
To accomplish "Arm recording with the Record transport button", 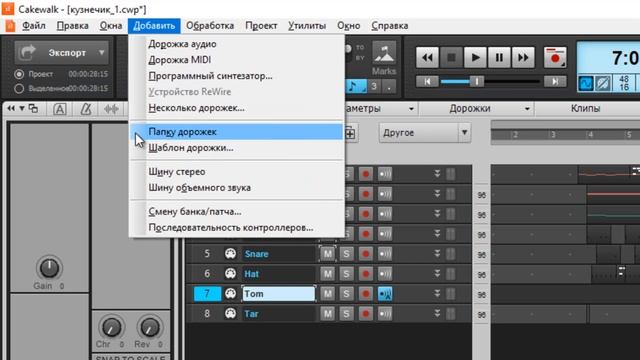I will 555,58.
